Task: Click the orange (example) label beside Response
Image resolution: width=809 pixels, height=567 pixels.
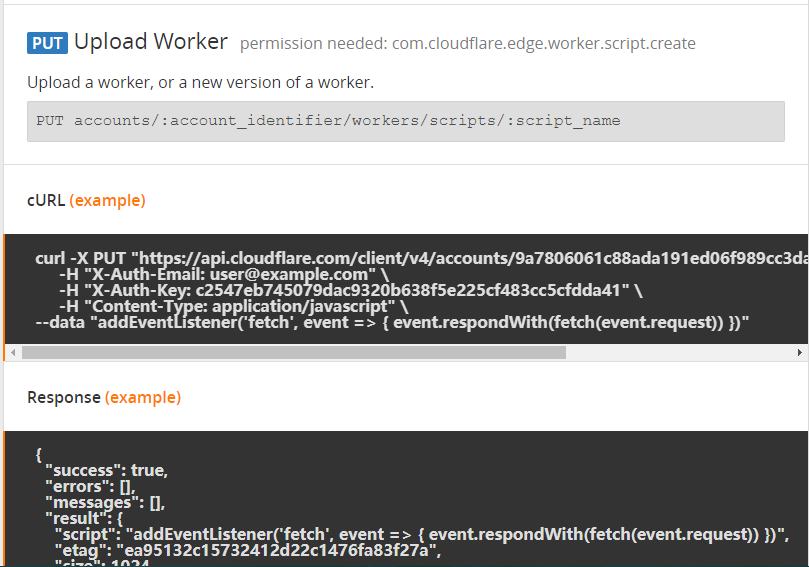Action: click(x=143, y=397)
